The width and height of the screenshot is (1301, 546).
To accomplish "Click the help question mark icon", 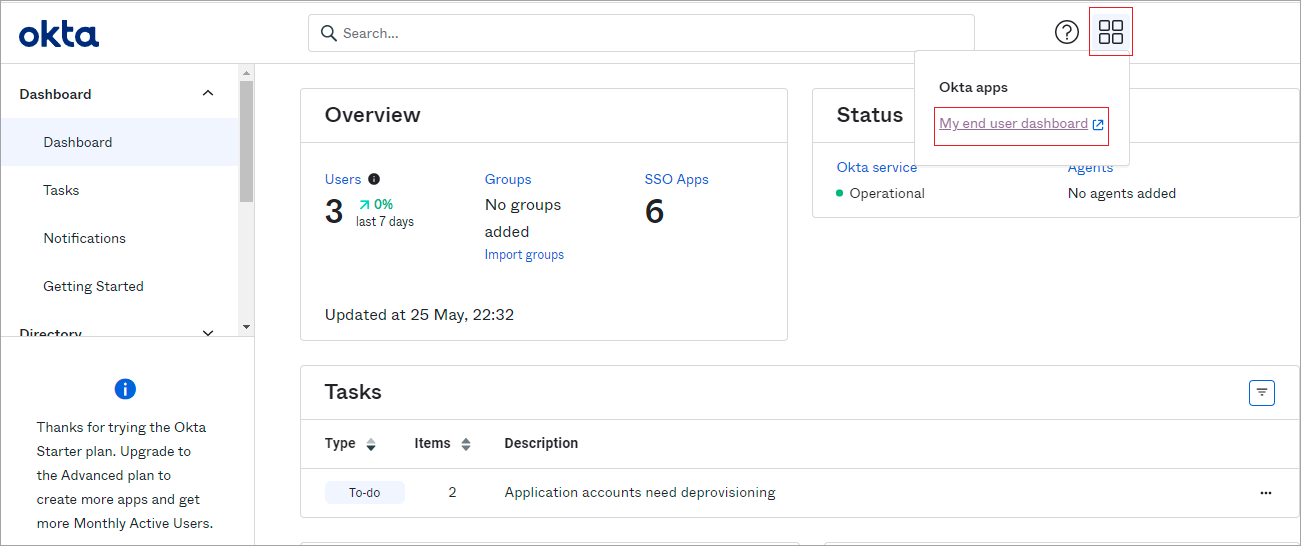I will 1067,32.
